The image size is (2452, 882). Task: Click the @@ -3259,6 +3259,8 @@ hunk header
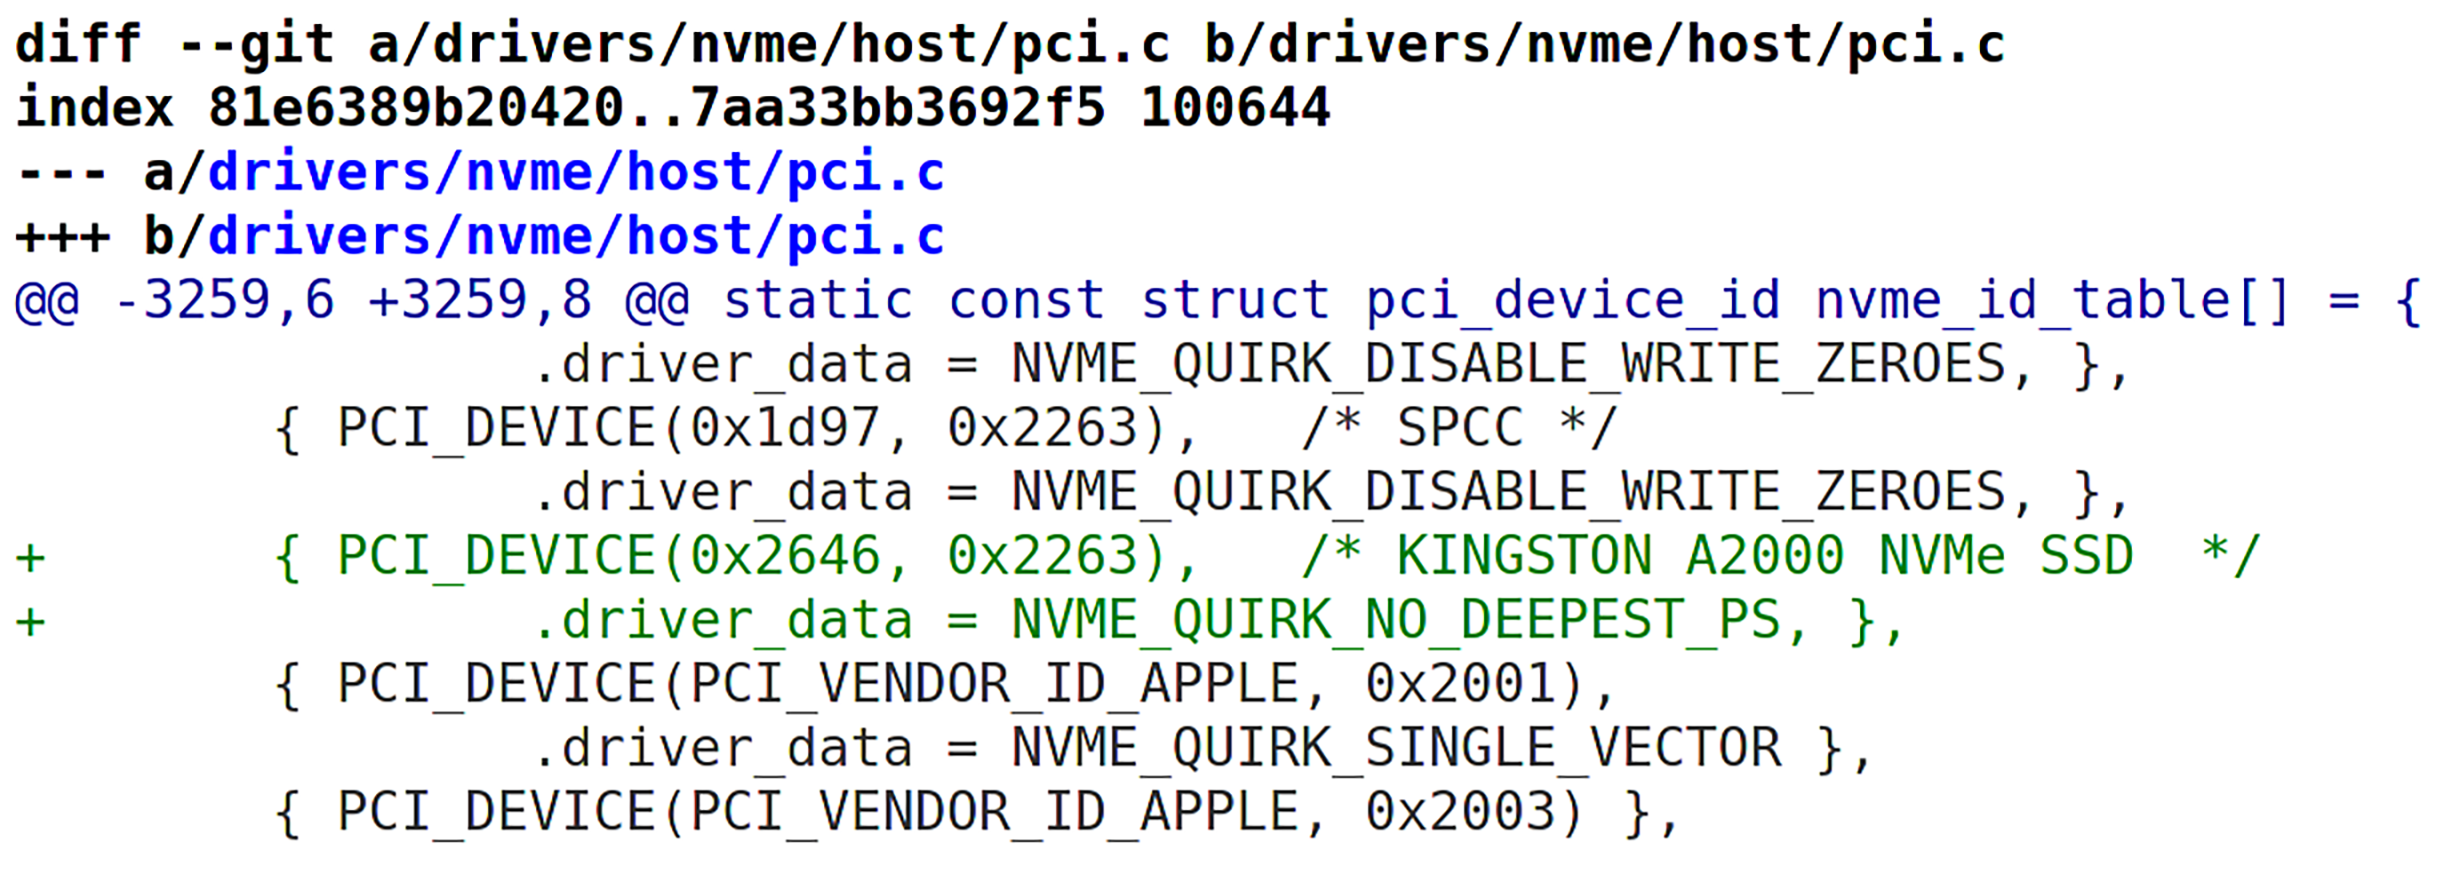[x=350, y=301]
